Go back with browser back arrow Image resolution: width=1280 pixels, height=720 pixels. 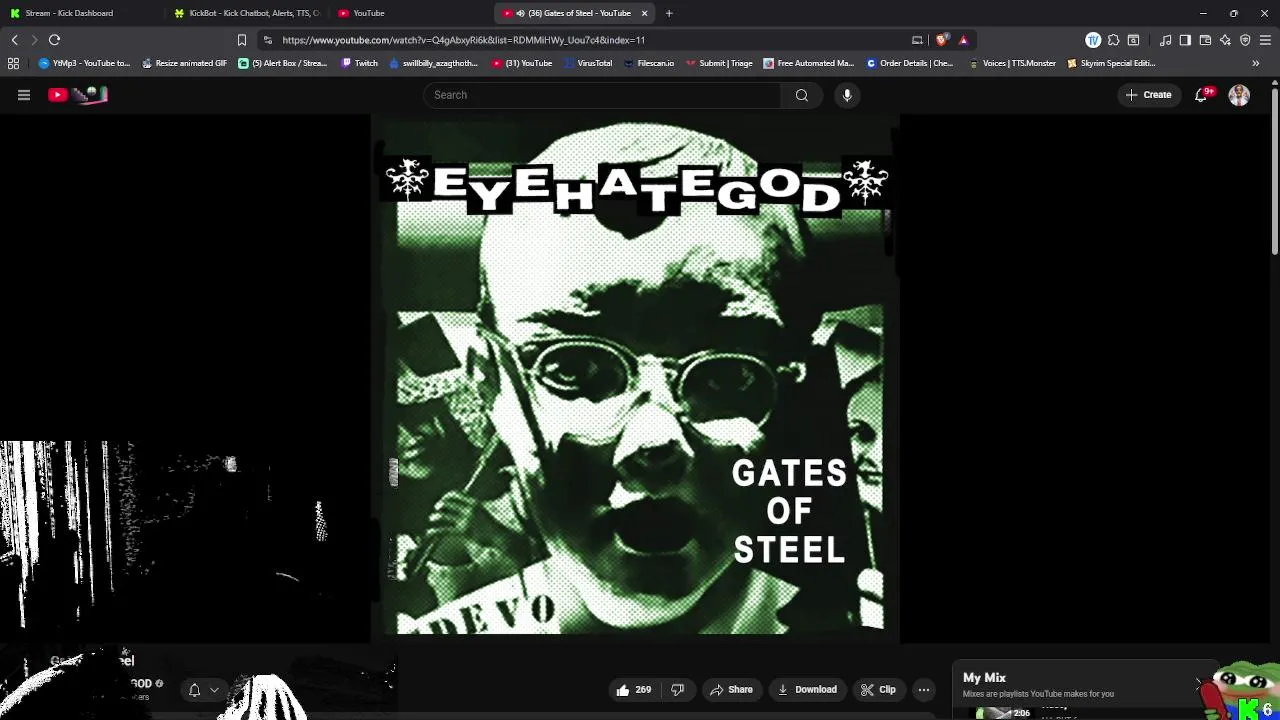coord(14,40)
